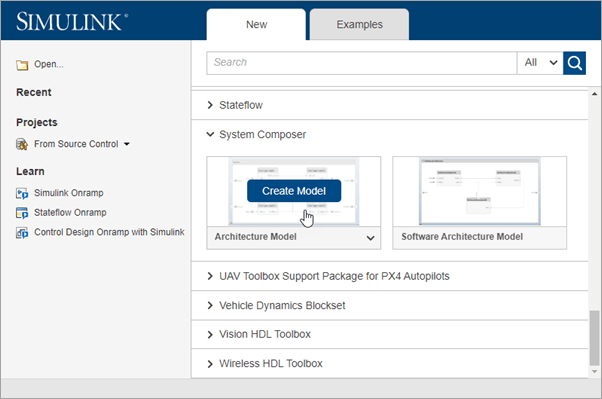The height and width of the screenshot is (399, 602).
Task: Click the From Source Control project icon
Action: click(x=22, y=144)
